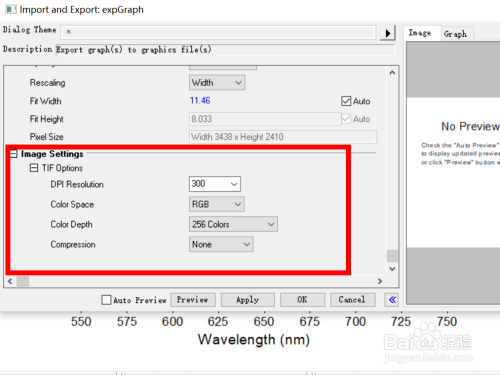
Task: Open the Dialog Theme arrow menu button
Action: [388, 33]
